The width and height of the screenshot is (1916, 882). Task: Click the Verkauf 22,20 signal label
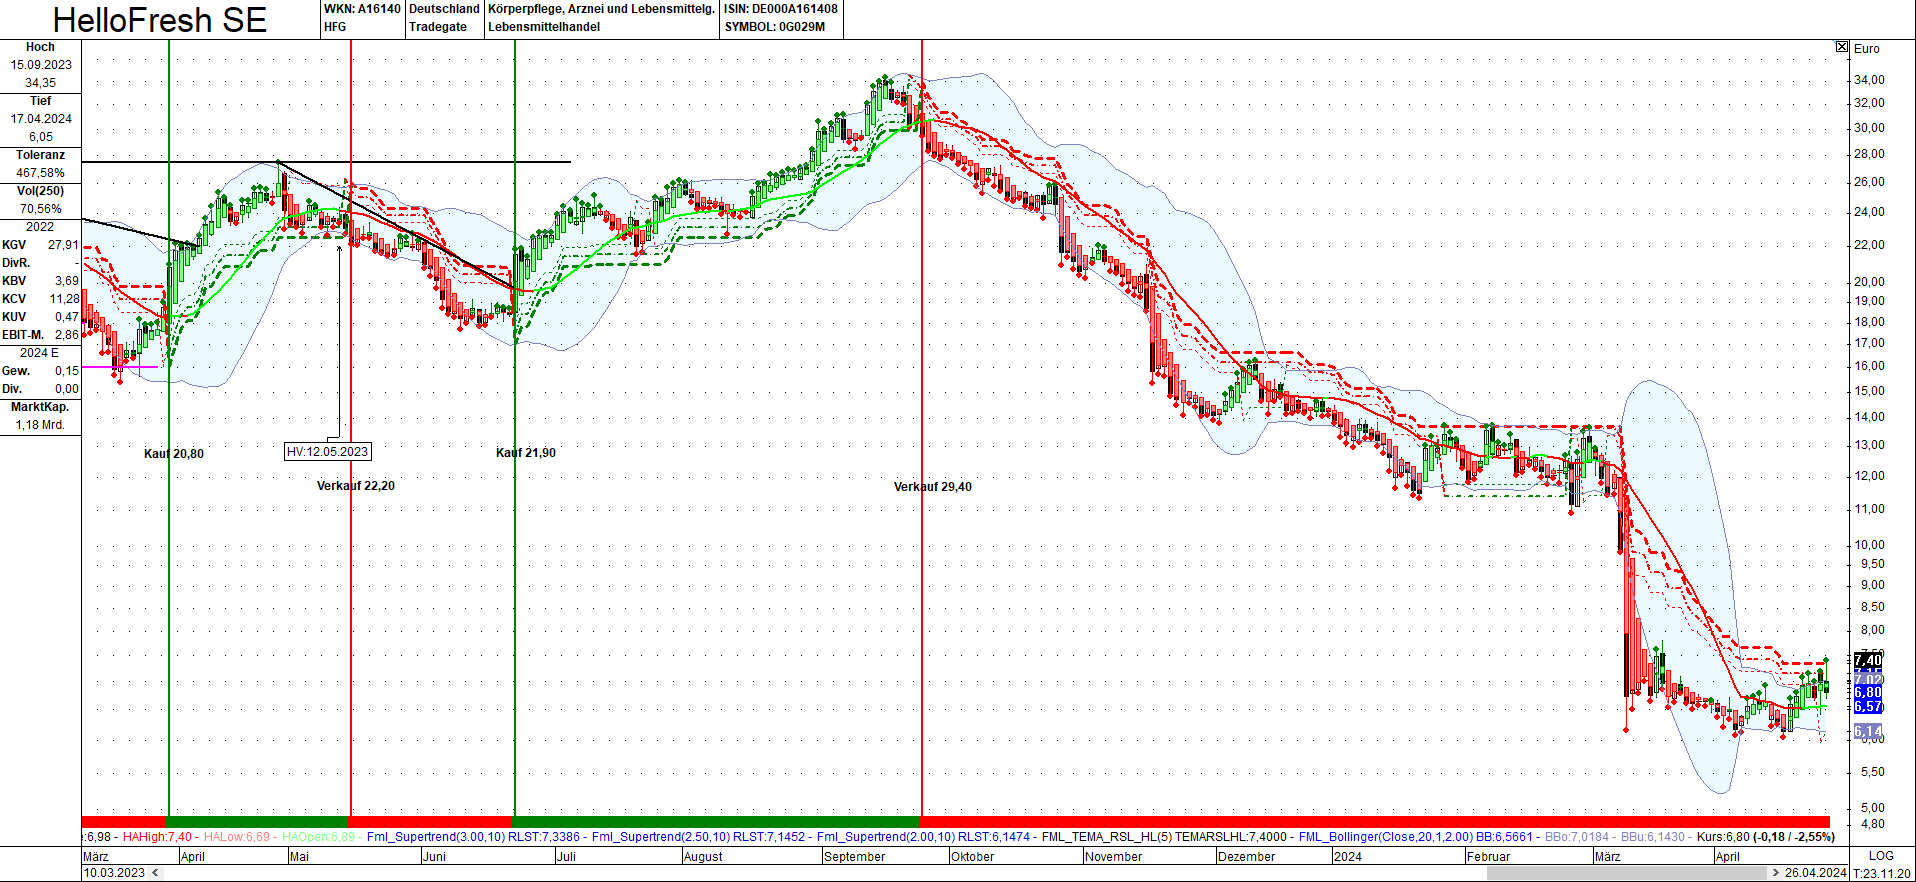point(356,486)
